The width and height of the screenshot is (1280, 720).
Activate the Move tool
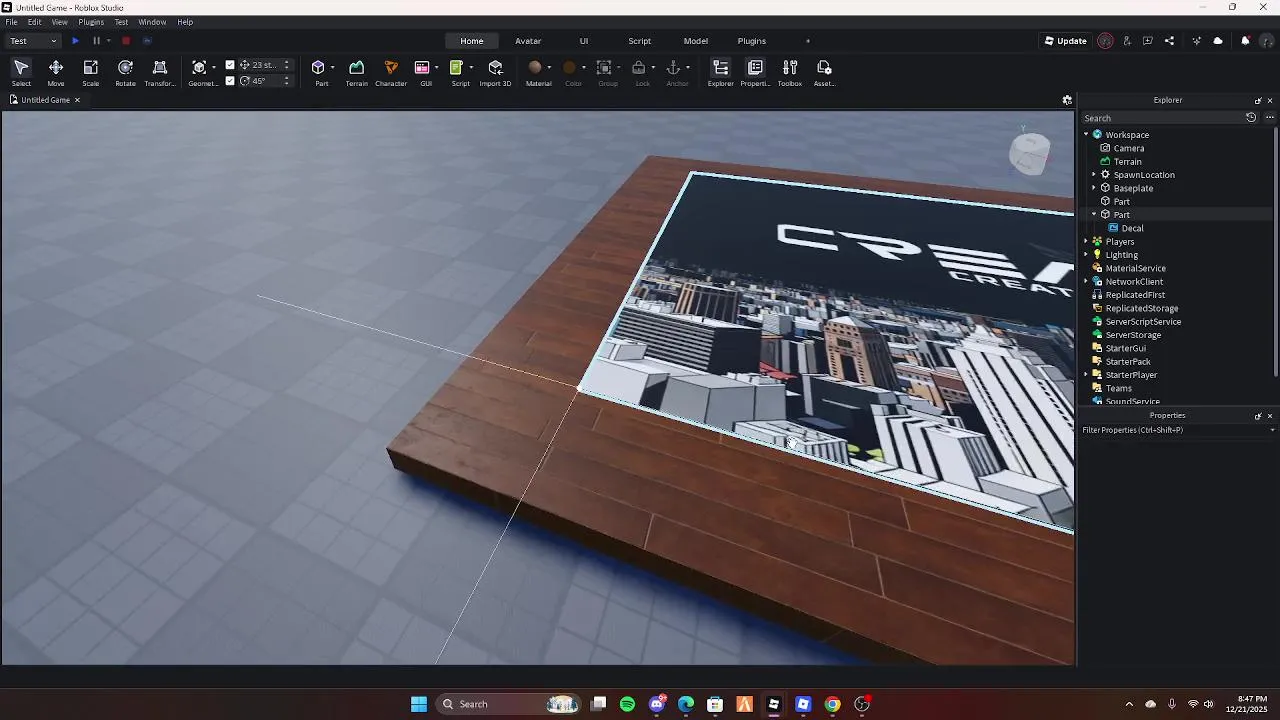point(56,72)
